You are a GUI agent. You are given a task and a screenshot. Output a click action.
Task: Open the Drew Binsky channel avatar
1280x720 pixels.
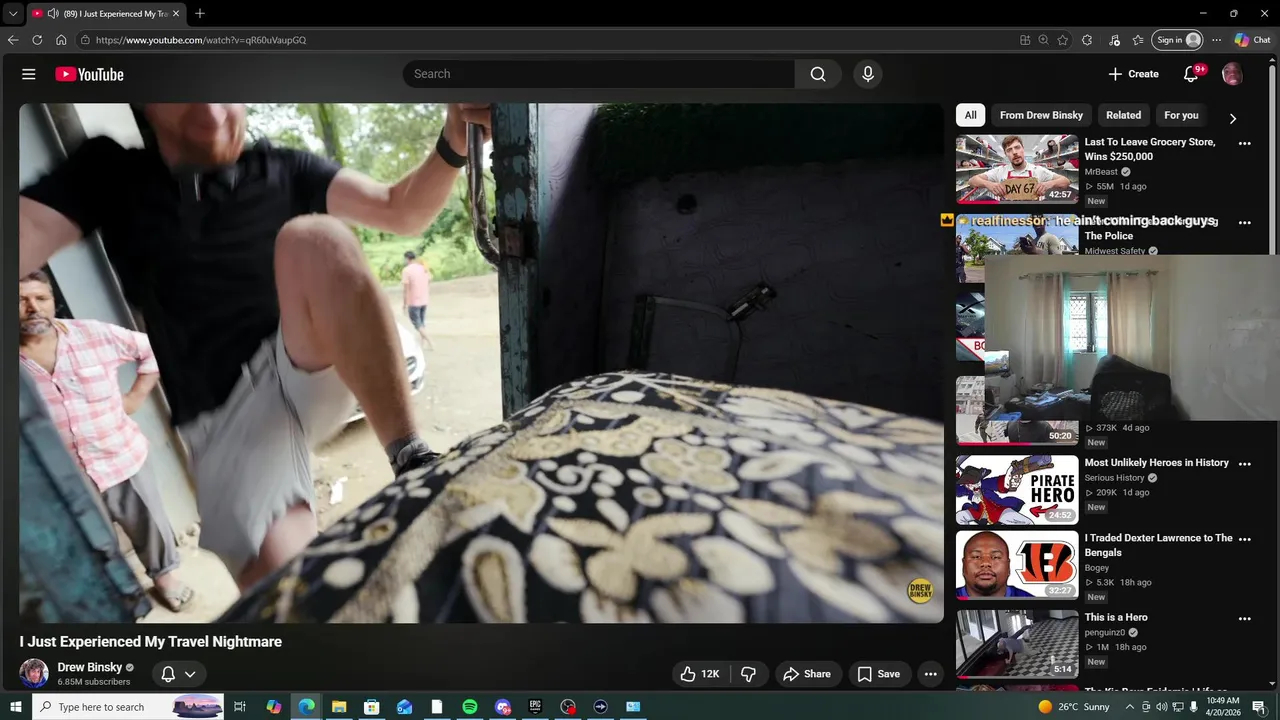pyautogui.click(x=34, y=673)
